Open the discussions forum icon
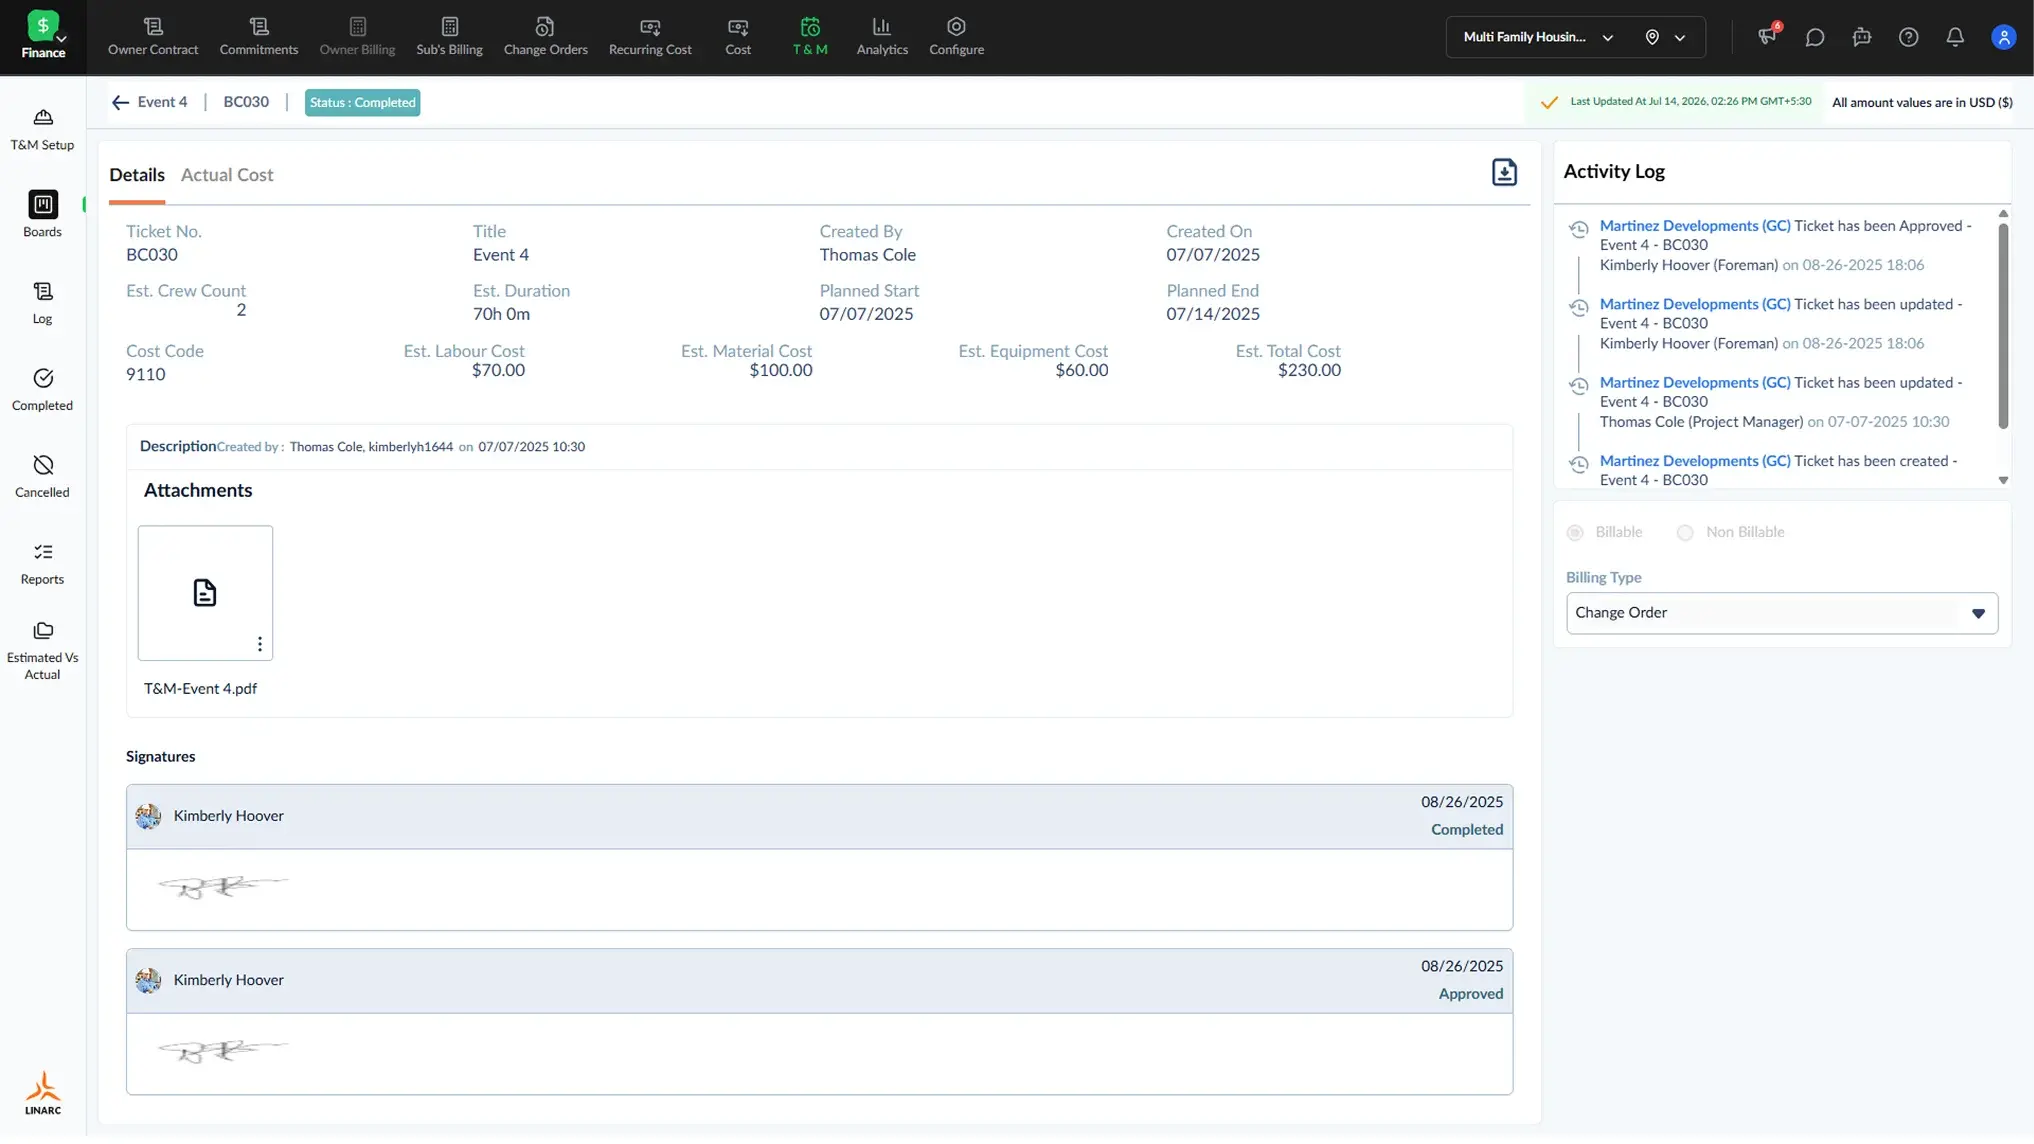 point(1861,37)
